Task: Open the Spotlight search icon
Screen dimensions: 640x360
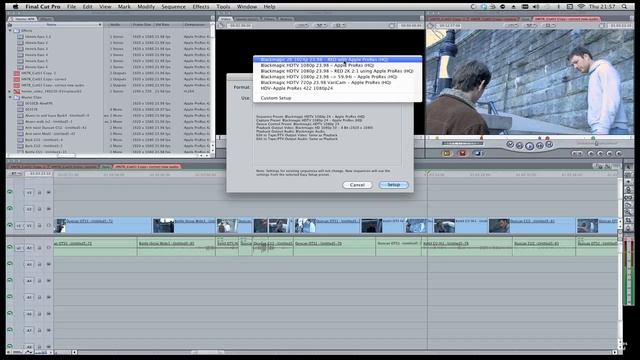Action: point(624,7)
